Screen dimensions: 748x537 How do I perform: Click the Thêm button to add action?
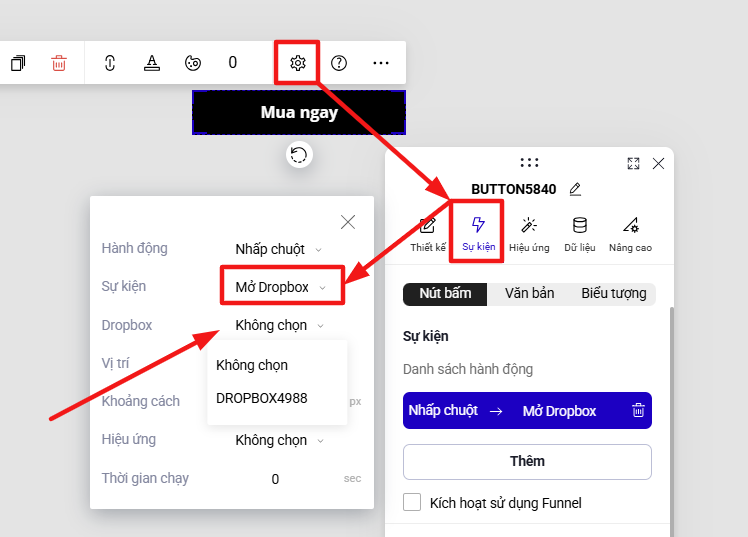pyautogui.click(x=527, y=462)
